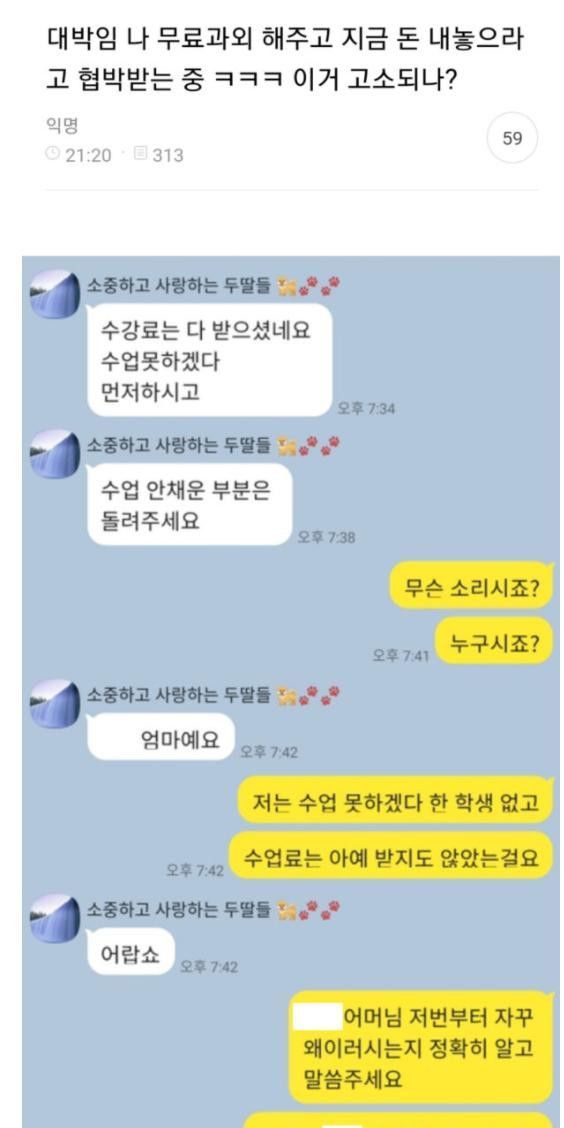Image resolution: width=564 pixels, height=1128 pixels.
Task: Tap sender avatar above 수강료는 다 받으셨네요
Action: click(x=55, y=294)
